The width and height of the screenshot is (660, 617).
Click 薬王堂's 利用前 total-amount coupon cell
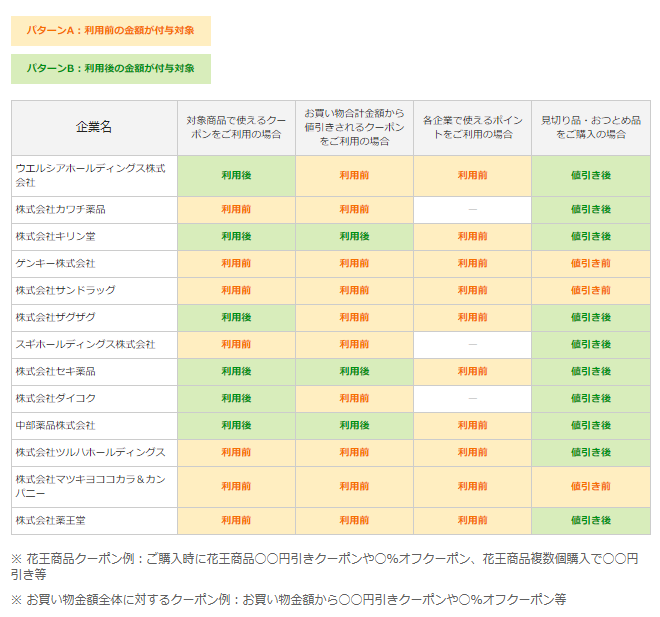(354, 521)
